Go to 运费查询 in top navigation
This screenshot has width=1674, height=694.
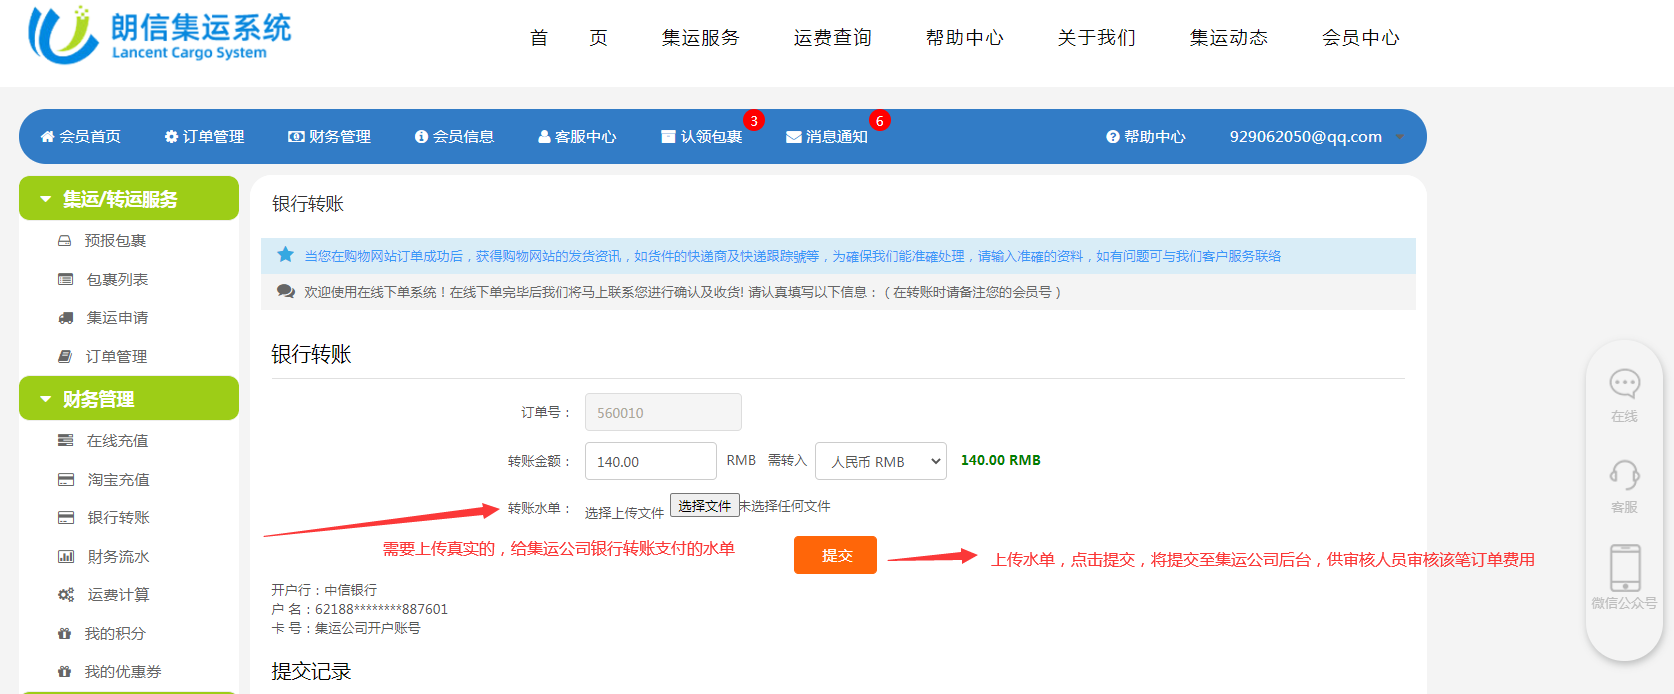pos(832,38)
